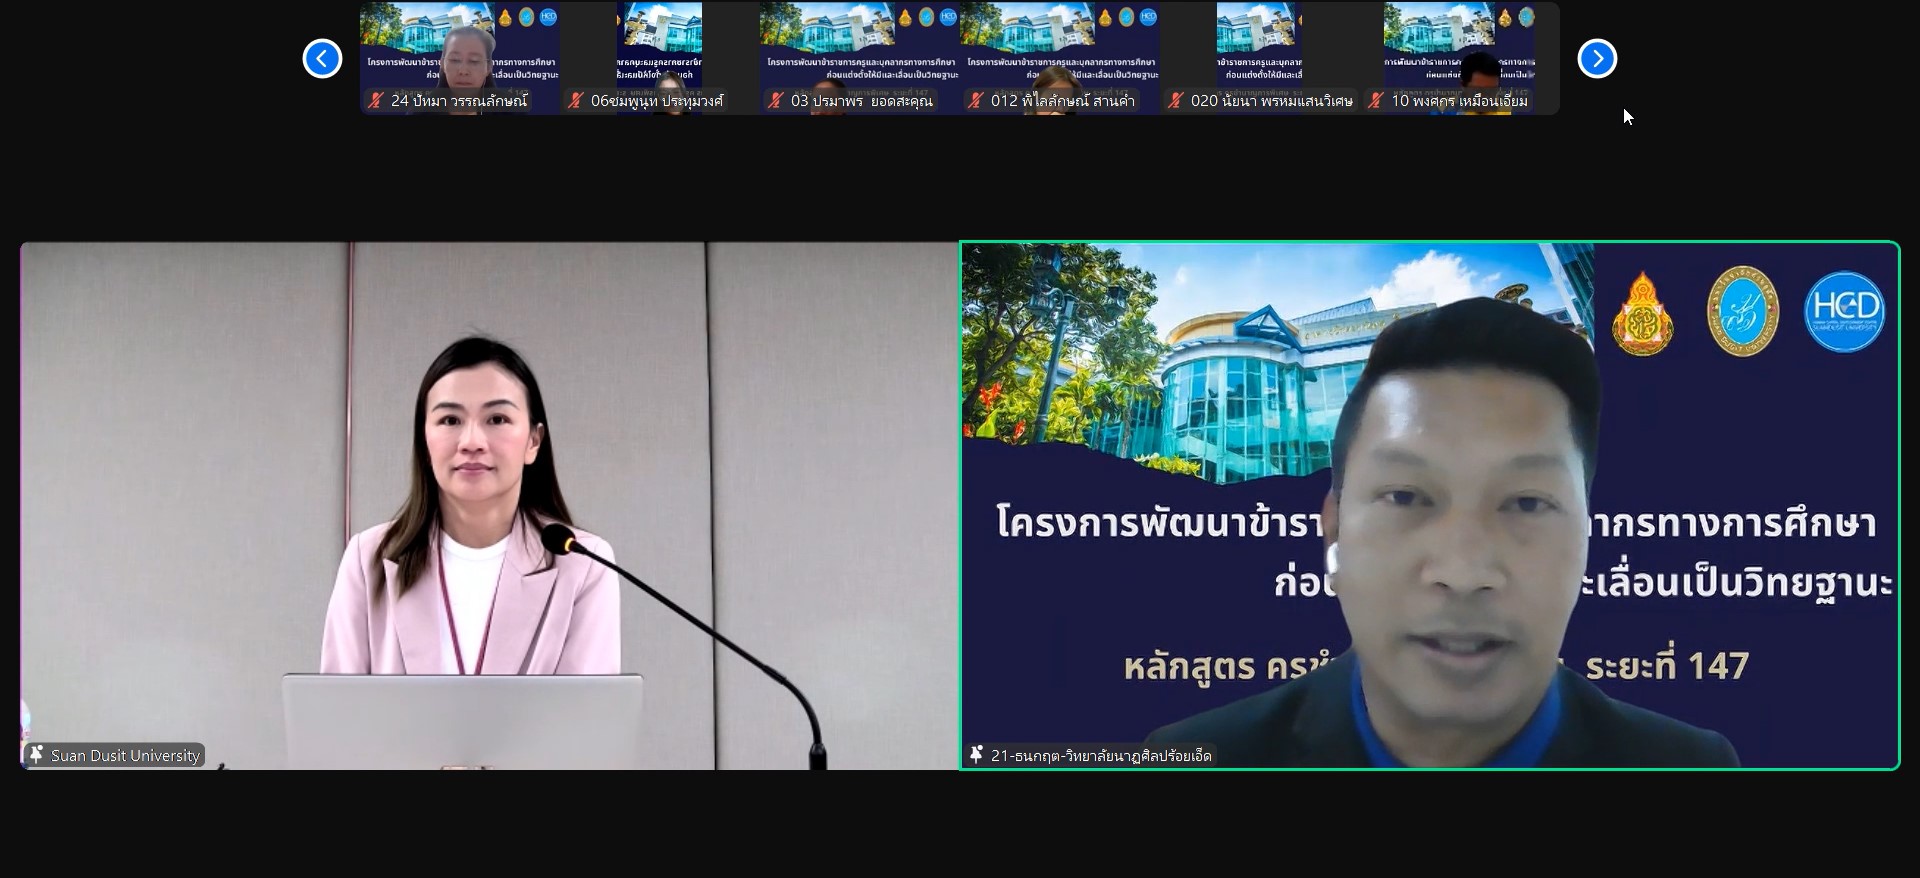Click the previous participants arrow
Viewport: 1920px width, 878px height.
322,59
